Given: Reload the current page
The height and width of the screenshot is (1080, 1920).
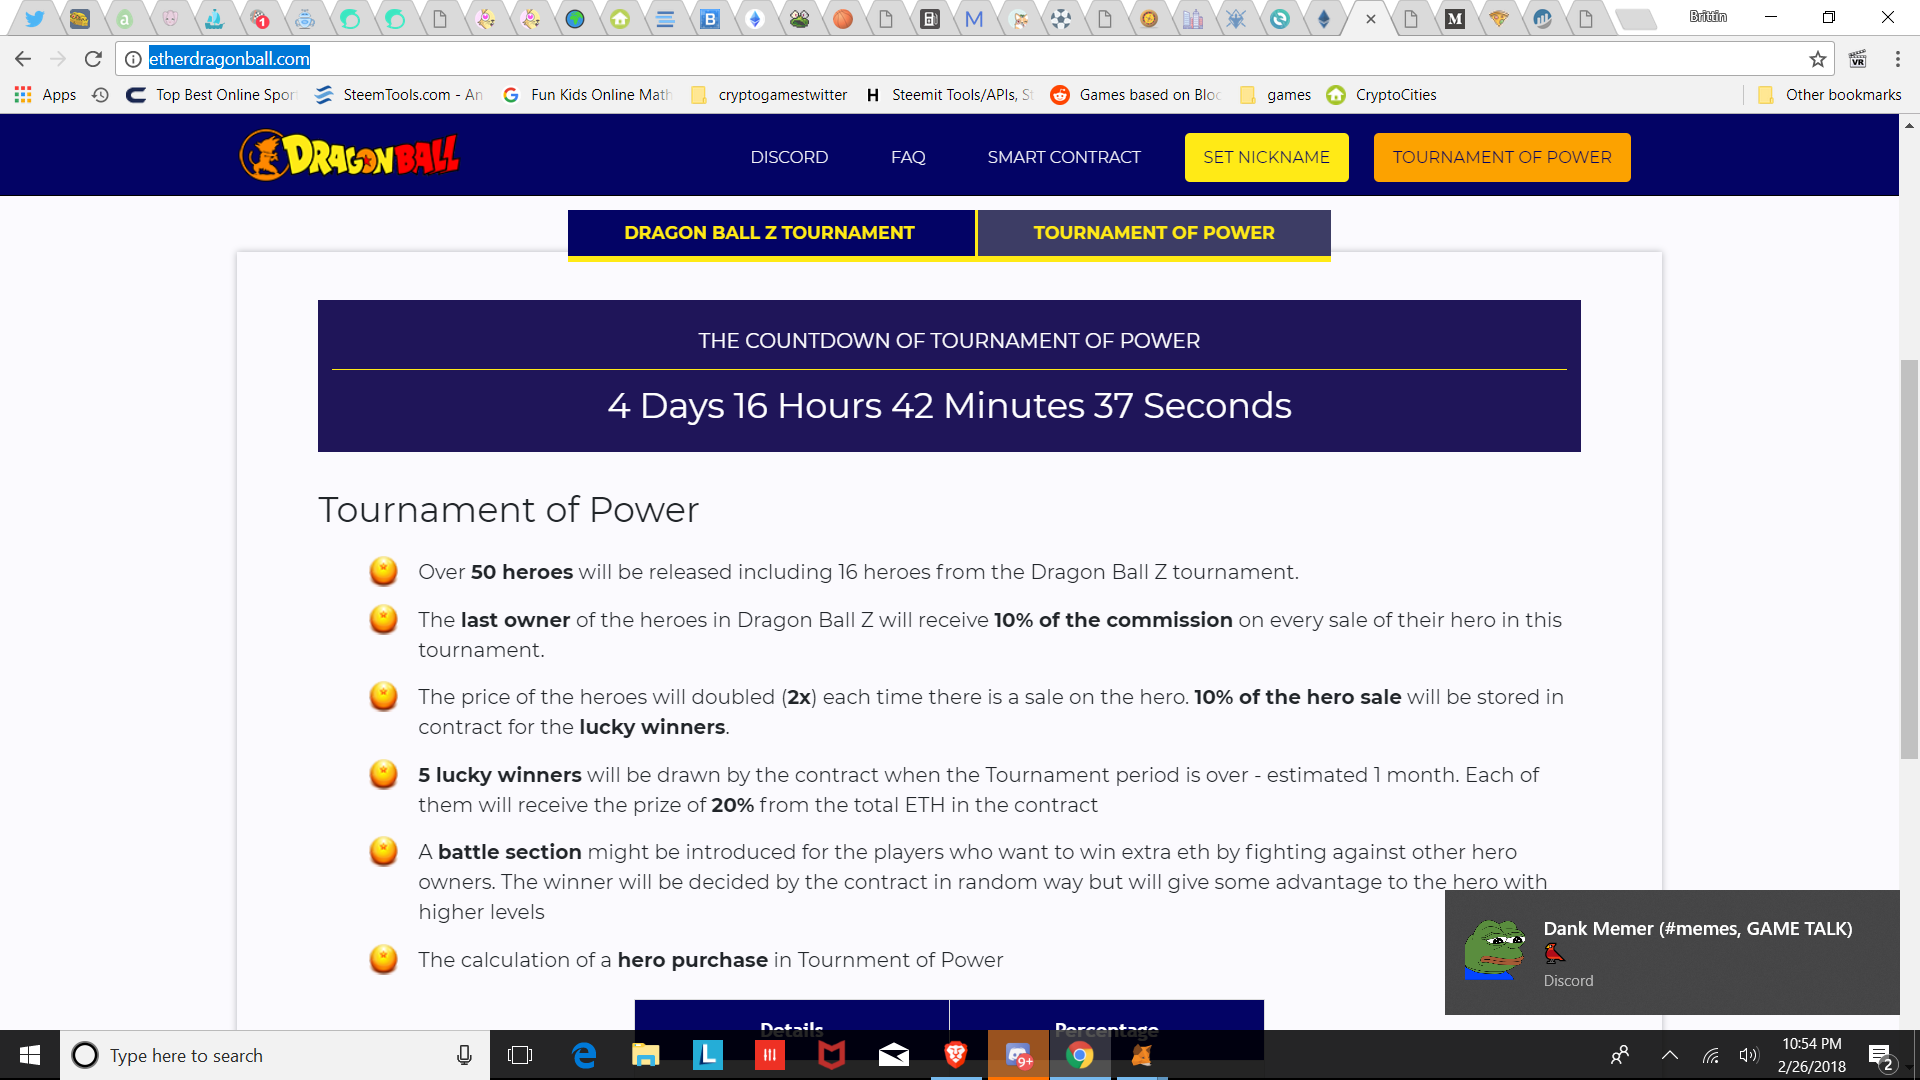Looking at the screenshot, I should [93, 59].
